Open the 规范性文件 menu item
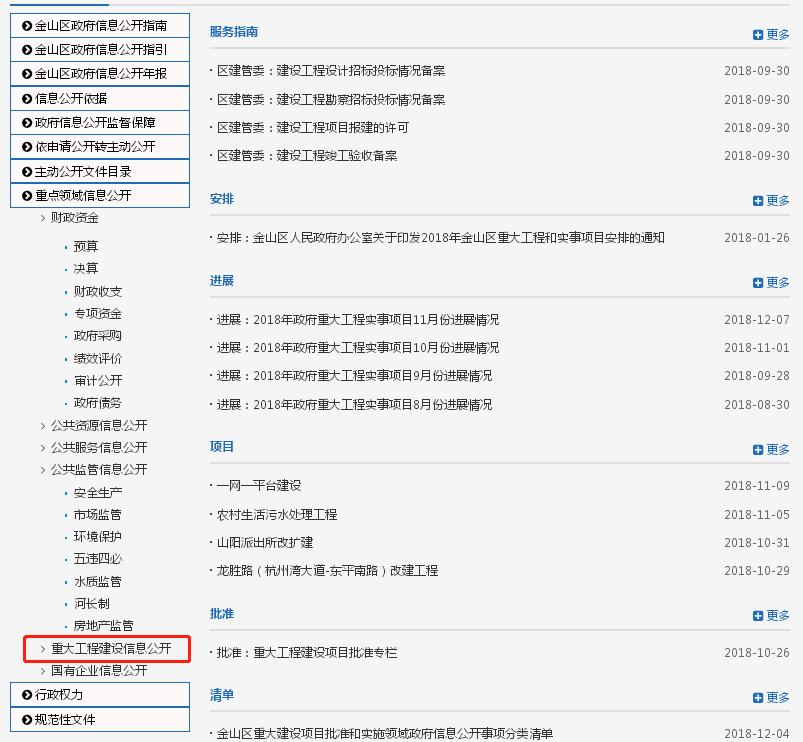This screenshot has height=742, width=803. 66,720
